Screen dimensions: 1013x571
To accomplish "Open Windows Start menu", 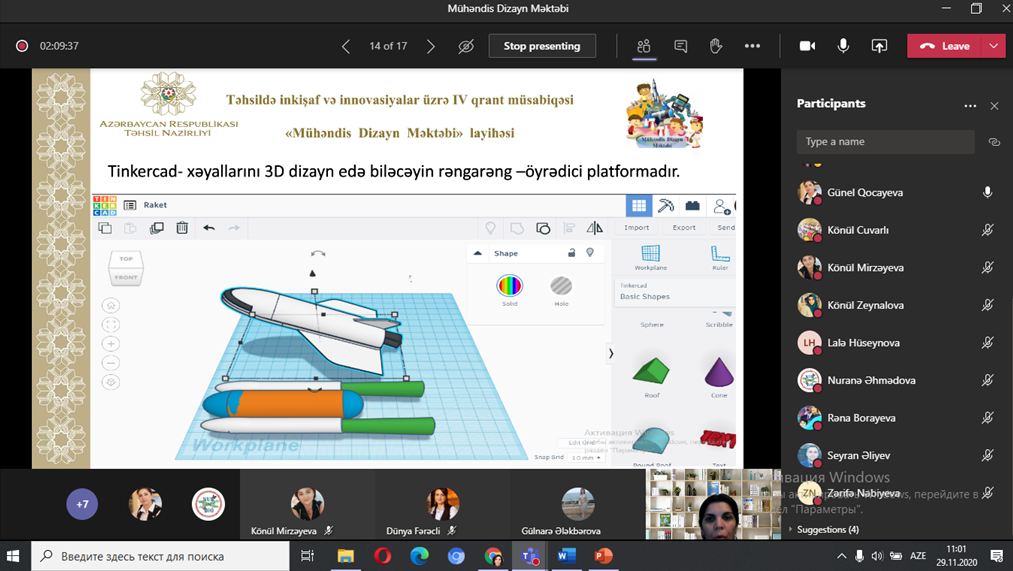I will [x=14, y=556].
